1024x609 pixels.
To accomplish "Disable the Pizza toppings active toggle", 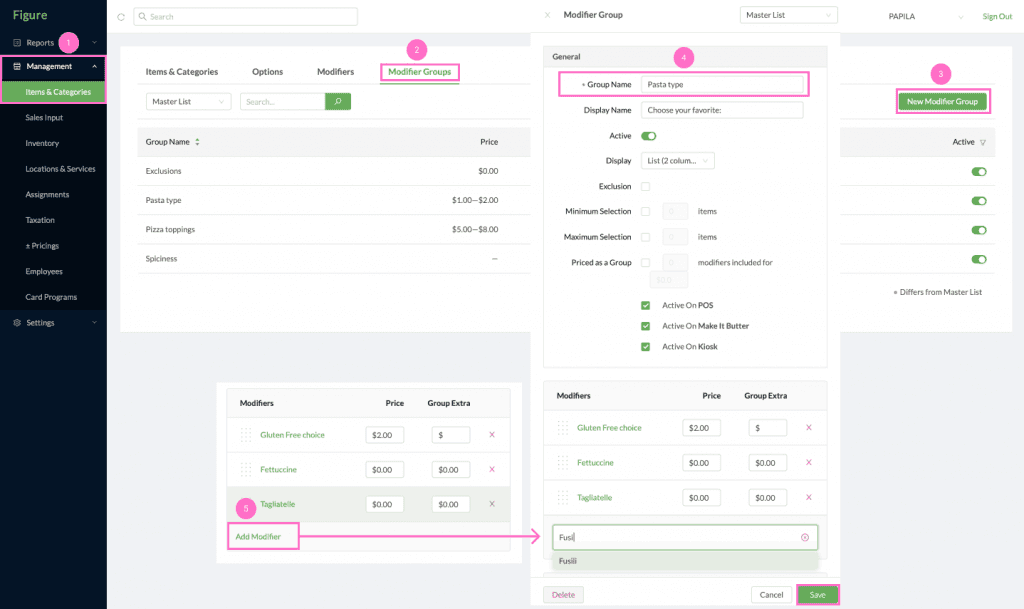I will coord(979,230).
